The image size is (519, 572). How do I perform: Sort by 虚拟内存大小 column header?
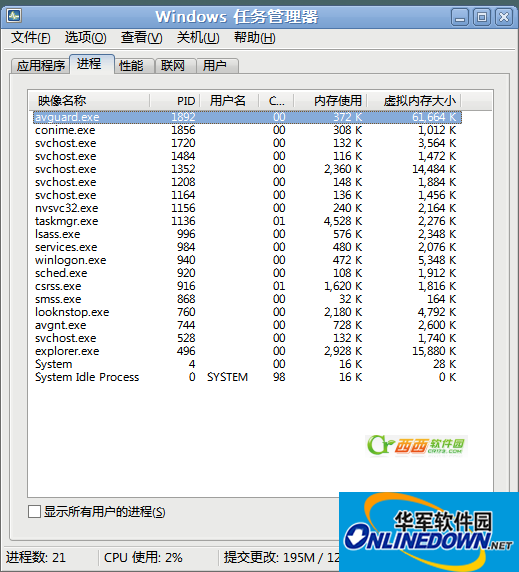(414, 101)
